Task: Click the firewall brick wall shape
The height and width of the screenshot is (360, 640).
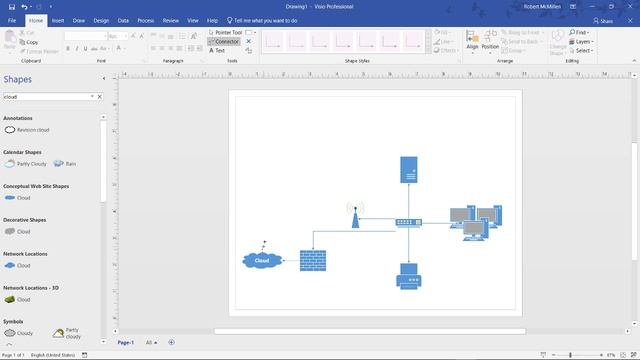Action: (313, 260)
